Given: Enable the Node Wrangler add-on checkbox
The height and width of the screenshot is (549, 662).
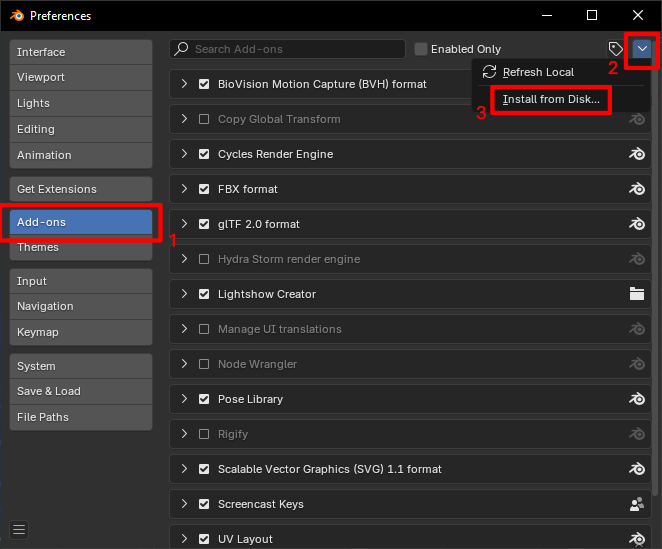Looking at the screenshot, I should 204,364.
